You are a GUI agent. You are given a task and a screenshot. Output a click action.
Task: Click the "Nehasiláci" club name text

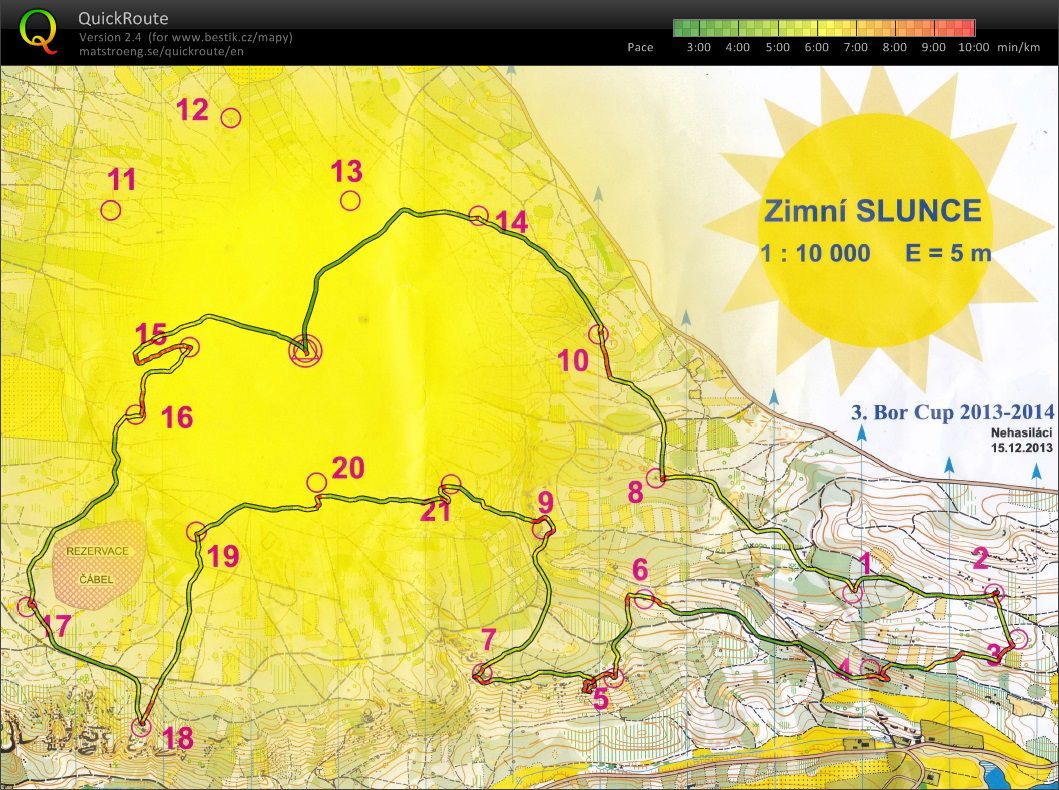point(1022,433)
